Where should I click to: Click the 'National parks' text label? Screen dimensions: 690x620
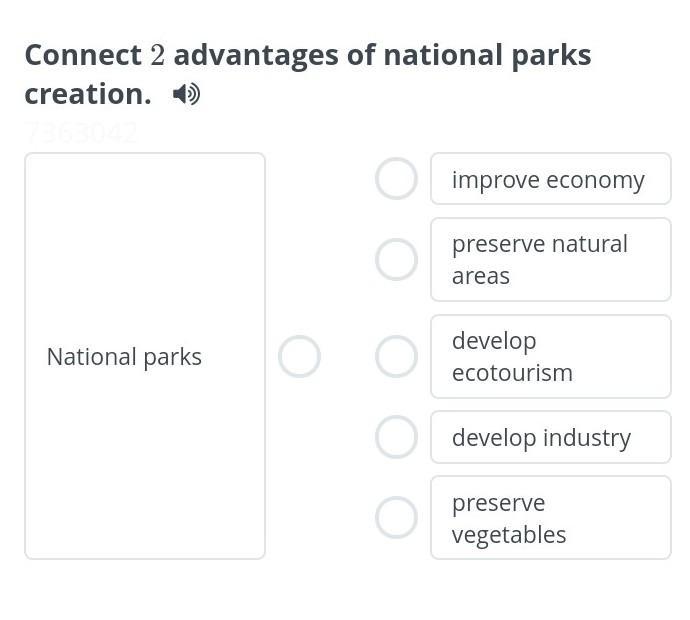point(124,357)
